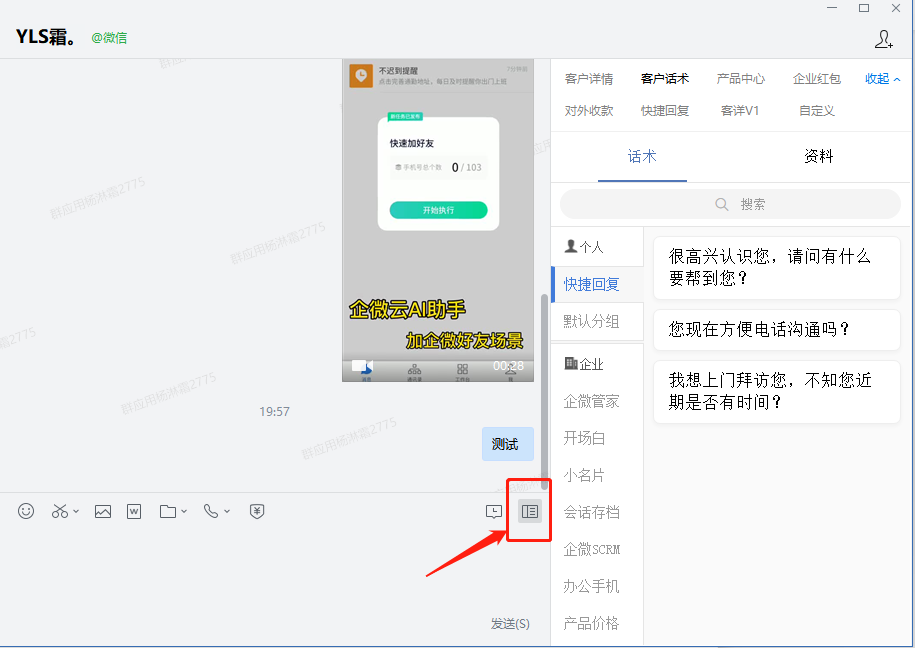This screenshot has height=648, width=915.
Task: Open the screenshot options dropdown arrow
Action: pyautogui.click(x=76, y=511)
